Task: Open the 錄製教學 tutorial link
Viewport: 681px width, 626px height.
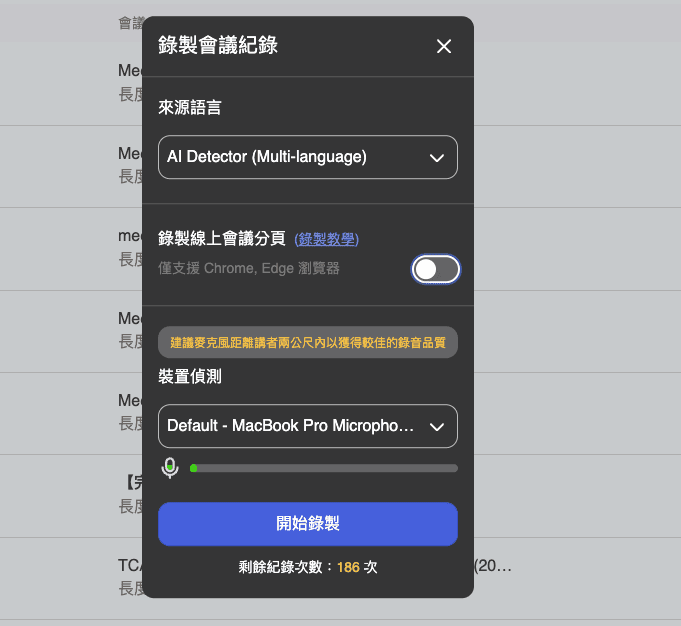Action: coord(327,239)
